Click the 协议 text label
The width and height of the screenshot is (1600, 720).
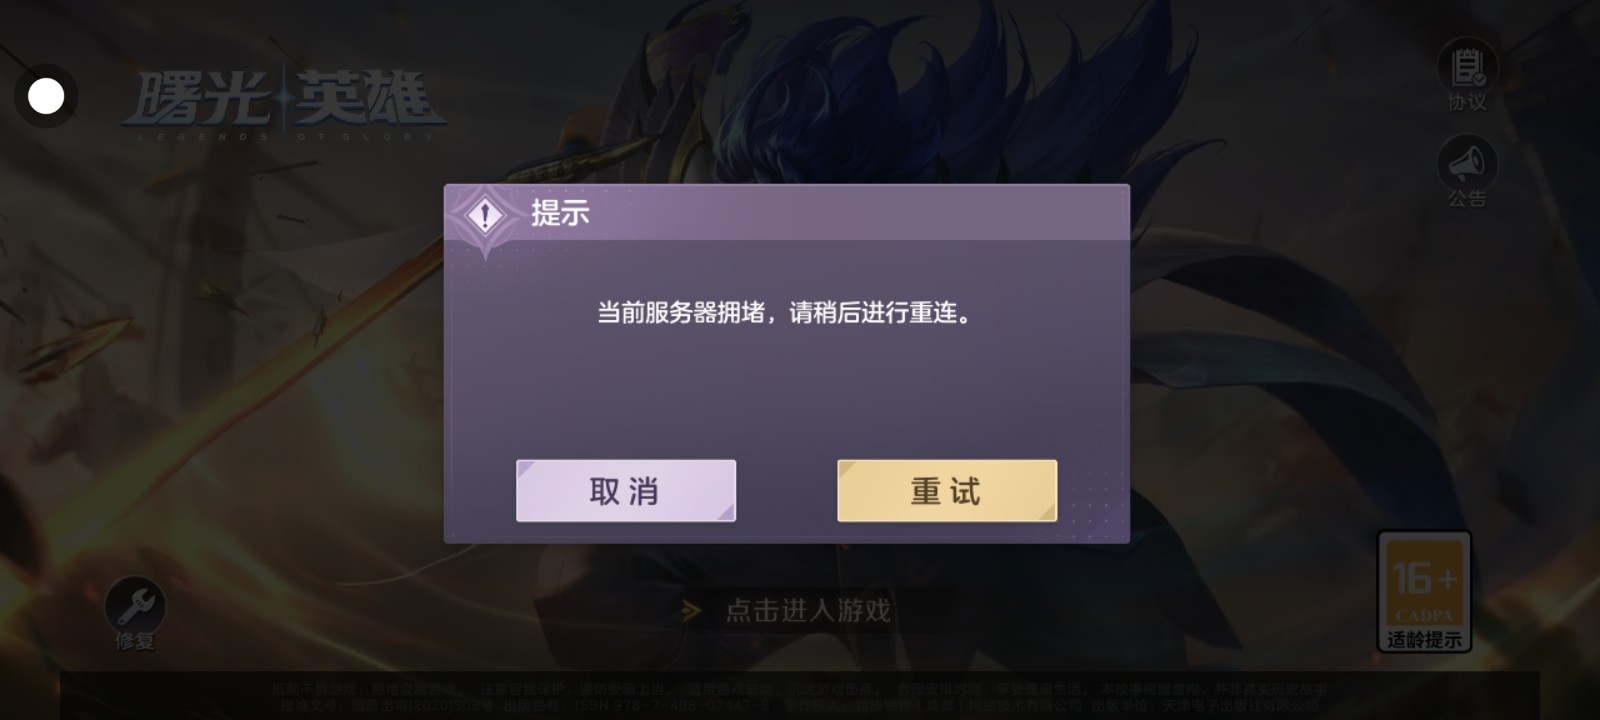point(1467,102)
